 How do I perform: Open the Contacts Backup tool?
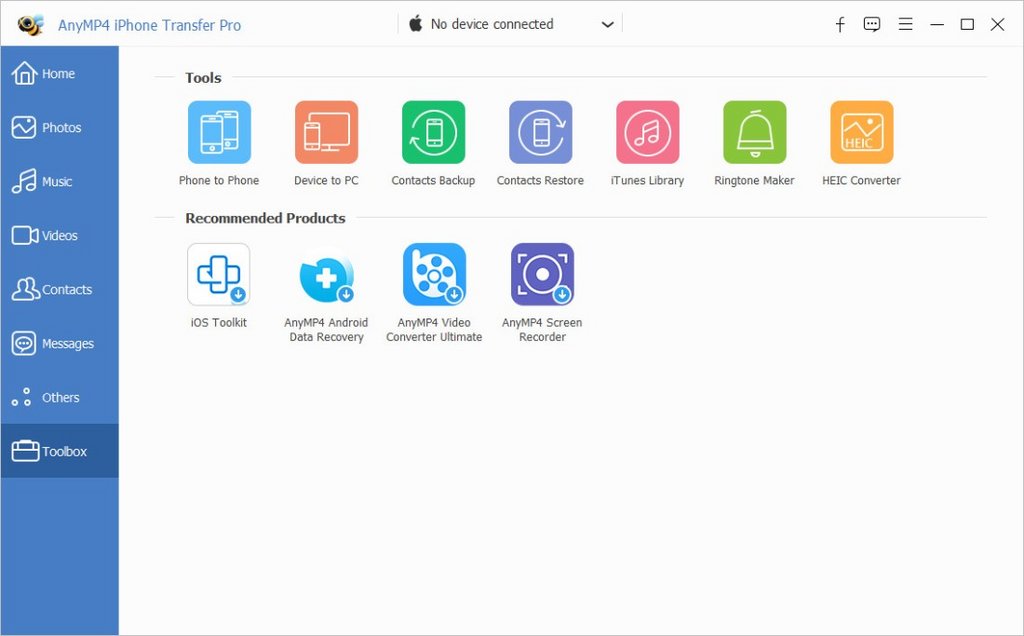pos(433,132)
